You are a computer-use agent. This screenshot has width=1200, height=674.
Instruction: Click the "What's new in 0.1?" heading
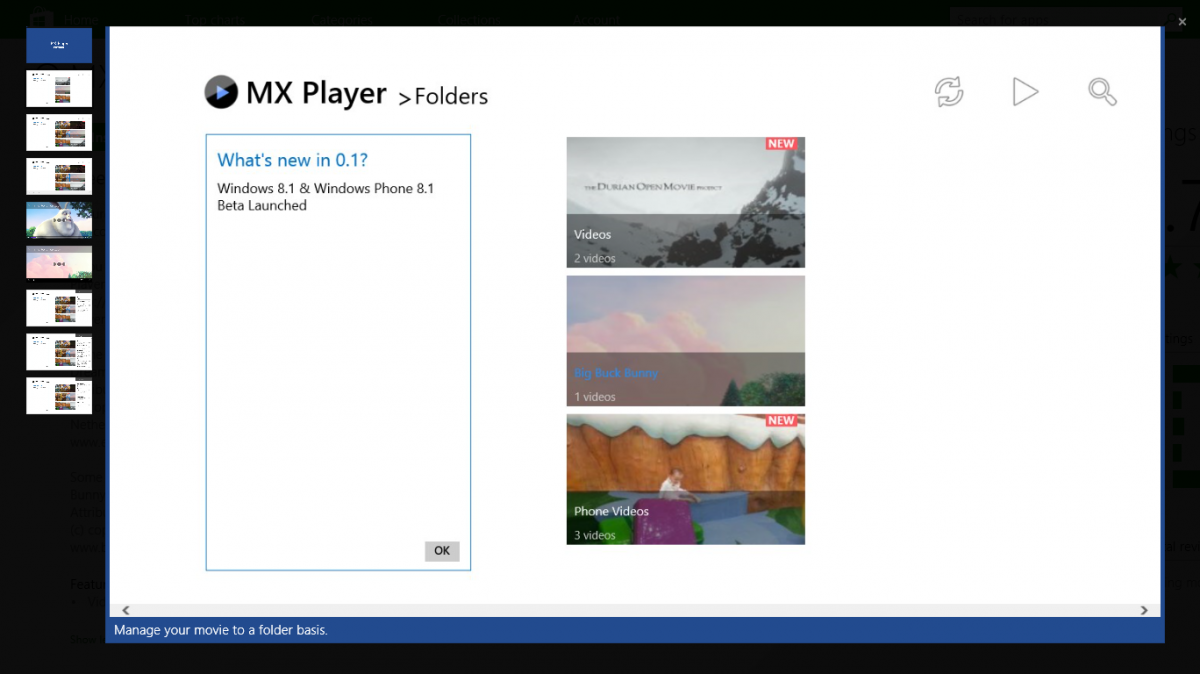click(293, 160)
